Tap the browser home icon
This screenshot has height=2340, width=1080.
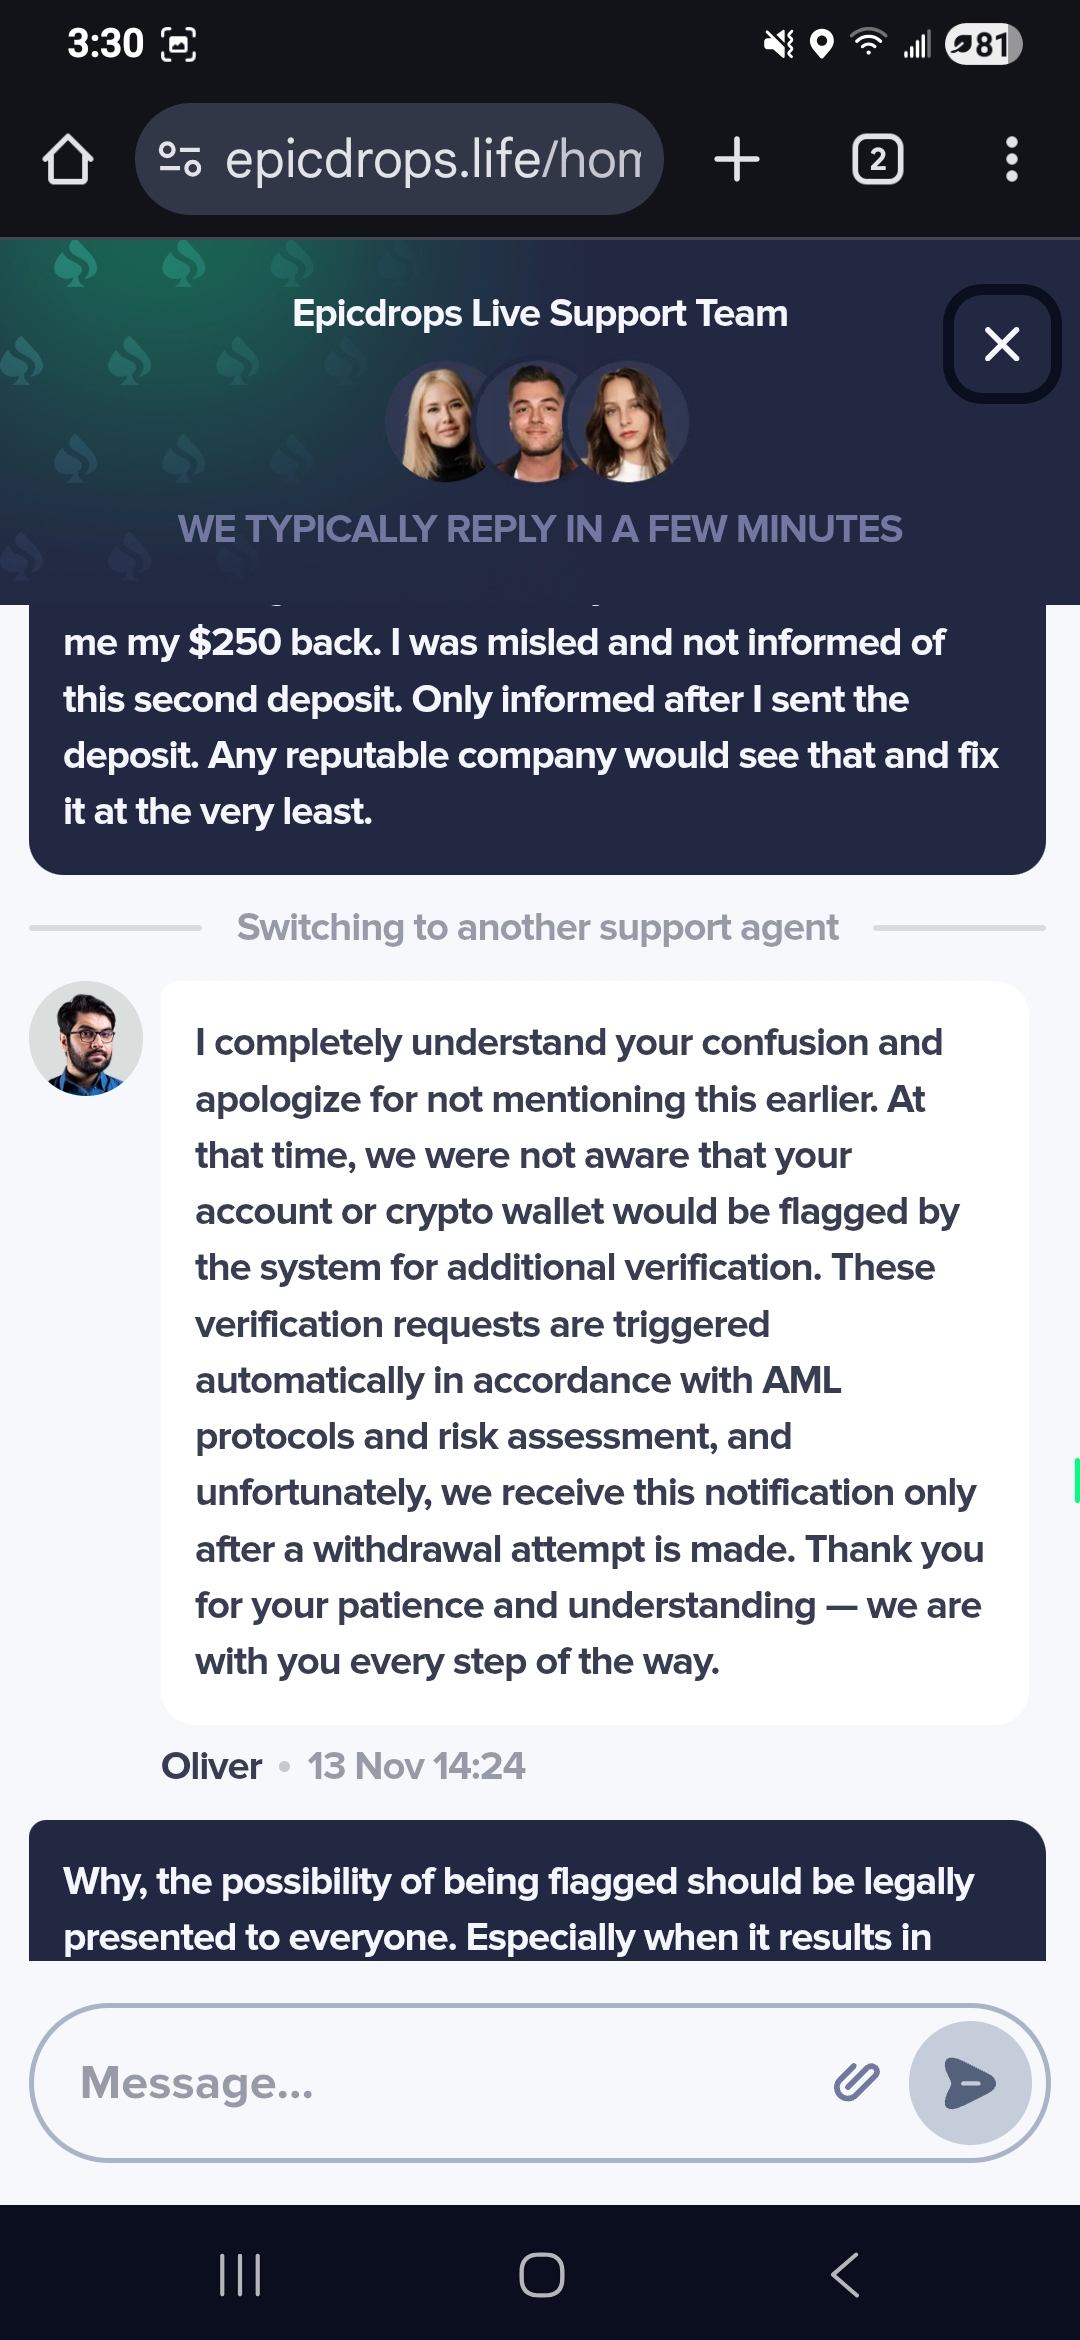(x=68, y=160)
